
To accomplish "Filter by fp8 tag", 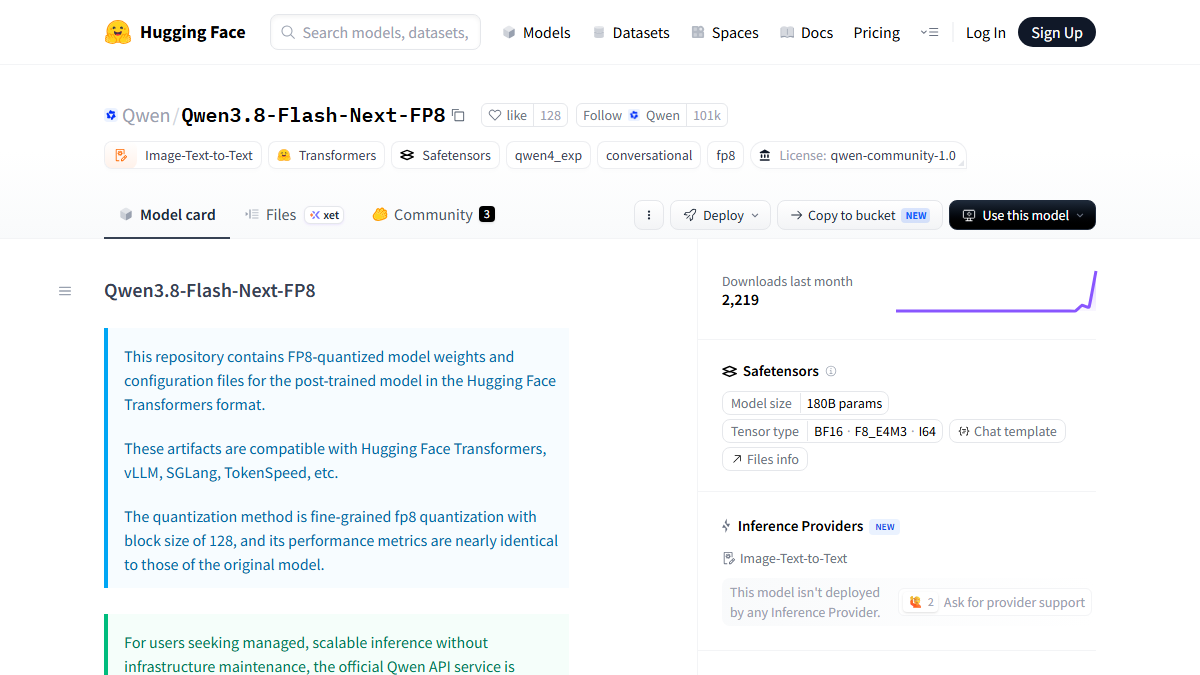I will point(726,155).
